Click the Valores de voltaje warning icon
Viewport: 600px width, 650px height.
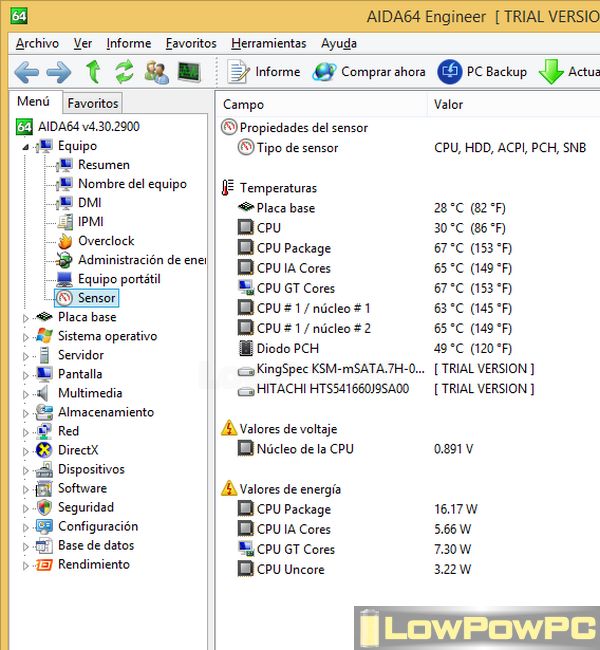(x=228, y=428)
